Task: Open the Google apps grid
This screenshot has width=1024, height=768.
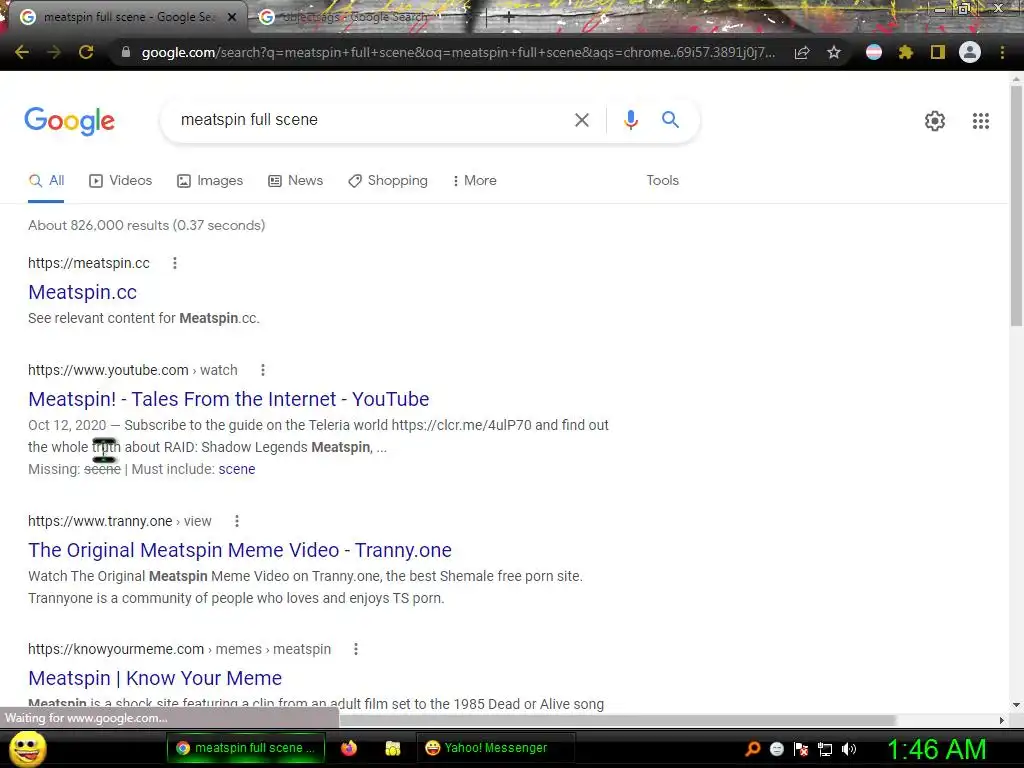Action: [981, 121]
